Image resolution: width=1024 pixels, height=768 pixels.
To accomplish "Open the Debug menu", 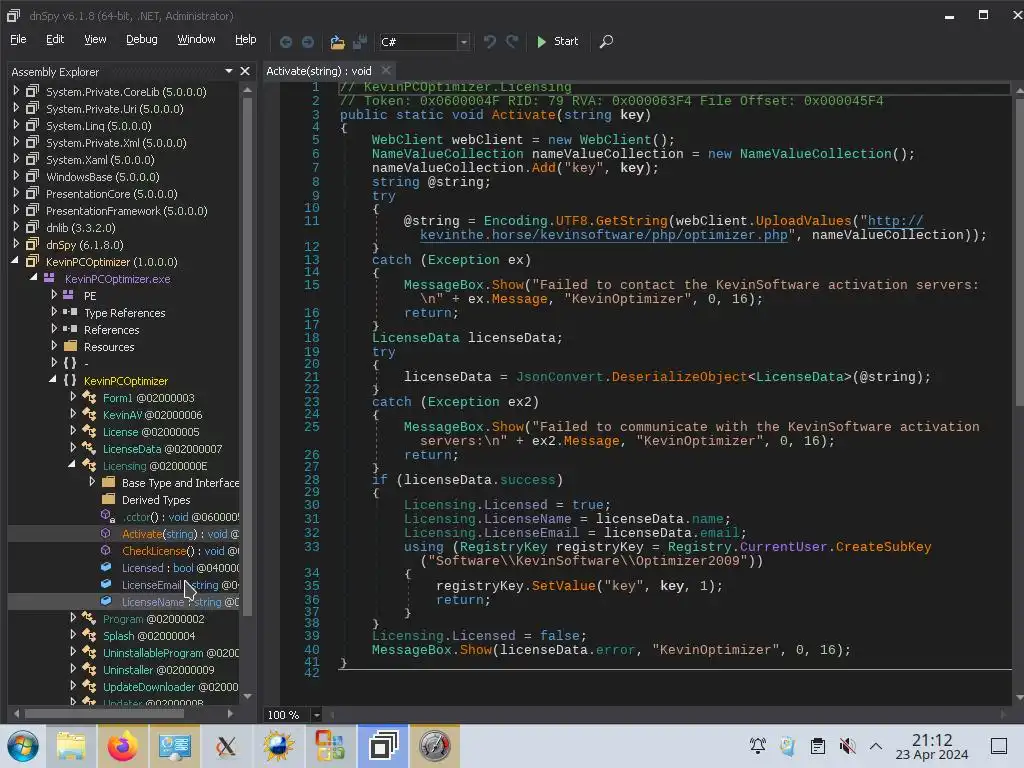I will click(x=142, y=39).
